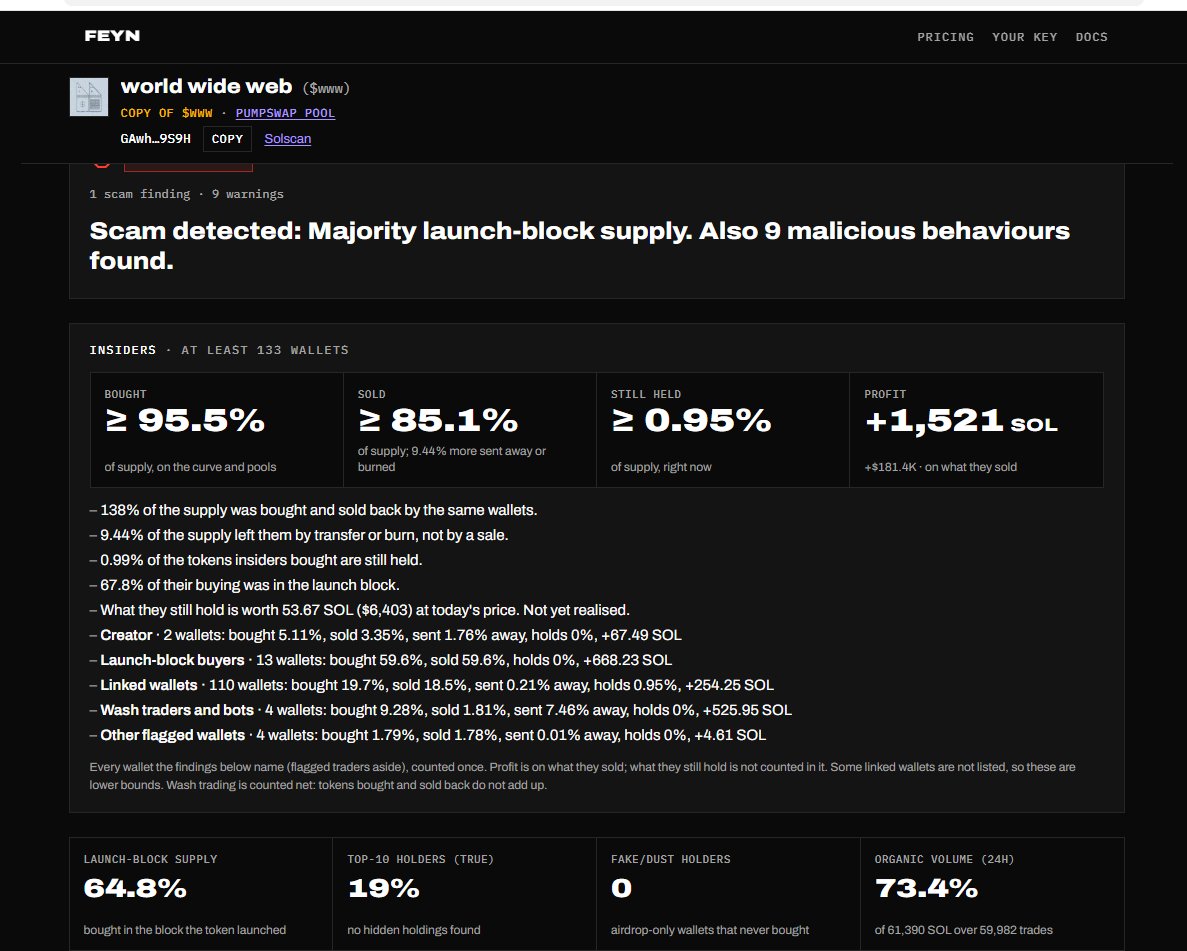Click the FEYN logo
The width and height of the screenshot is (1187, 951).
(112, 36)
